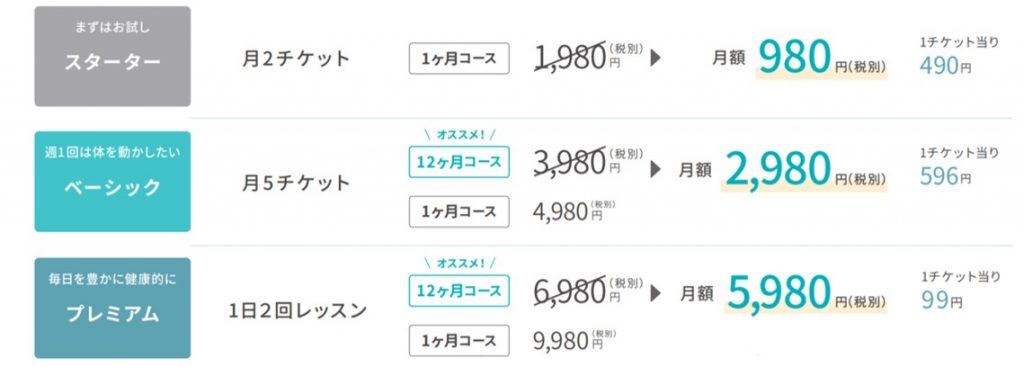Image resolution: width=1024 pixels, height=367 pixels.
Task: Click the arrow icon after 3,980円 price
Action: 656,168
